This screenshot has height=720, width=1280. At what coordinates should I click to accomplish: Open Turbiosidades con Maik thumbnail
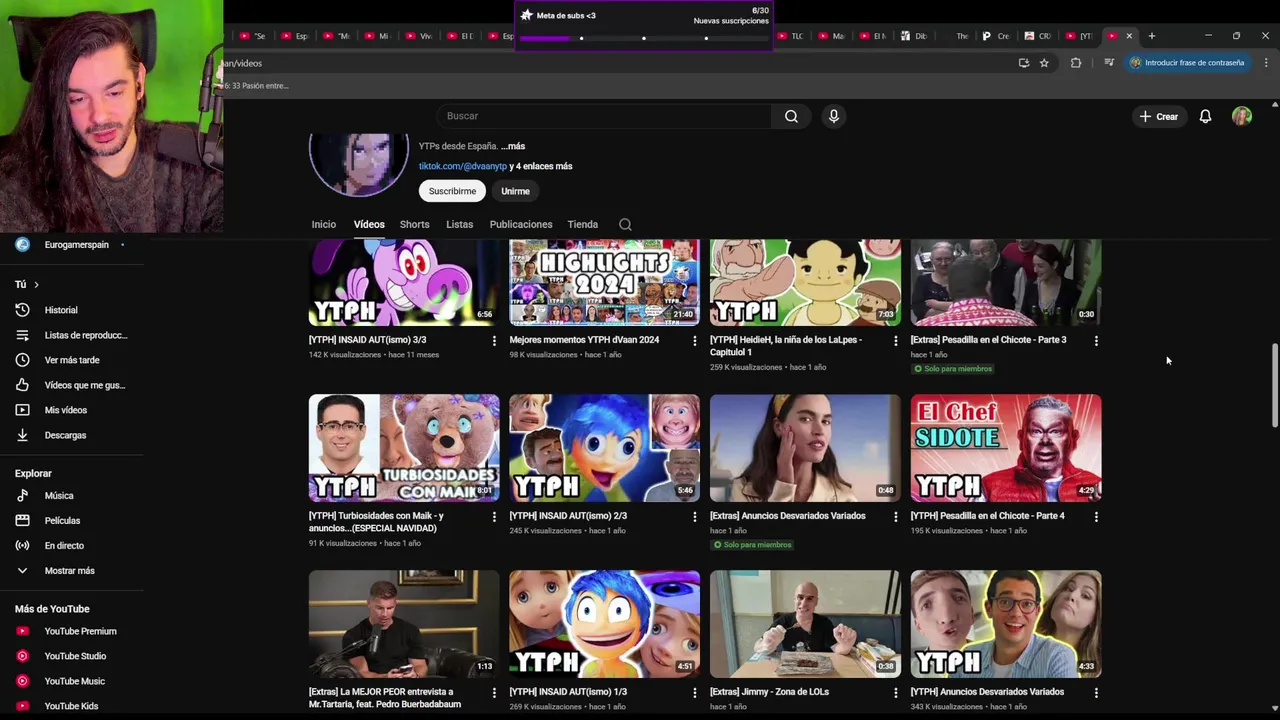pos(404,448)
